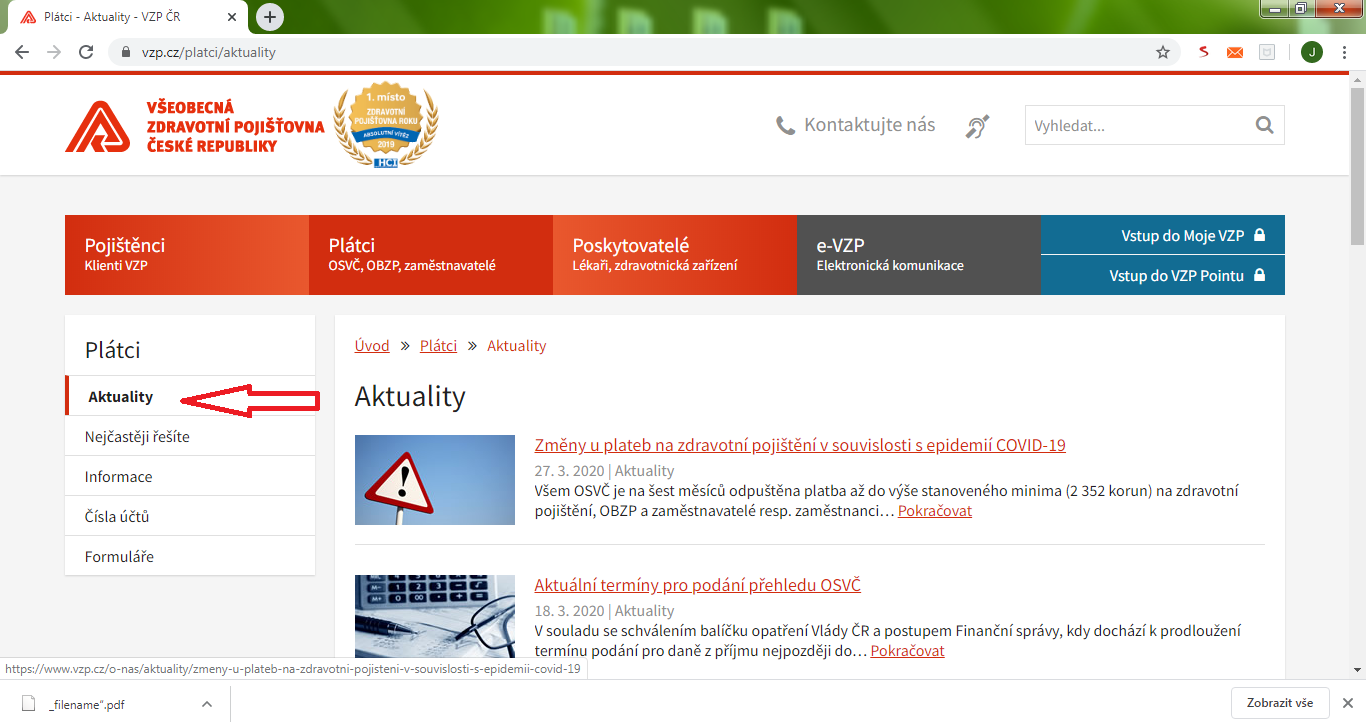Click the VZP logo
Screen dimensions: 1366x728
pyautogui.click(x=195, y=126)
